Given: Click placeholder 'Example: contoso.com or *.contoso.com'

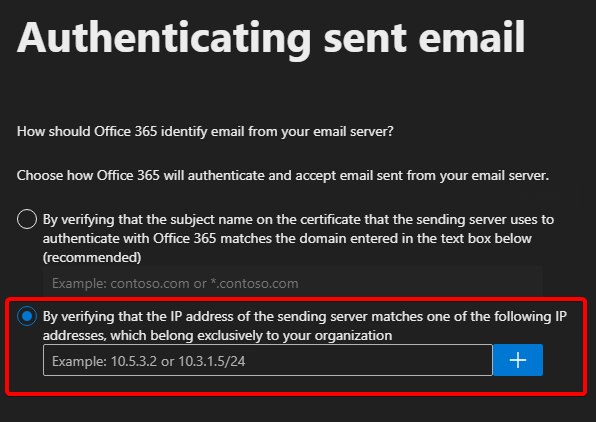Looking at the screenshot, I should click(x=175, y=283).
